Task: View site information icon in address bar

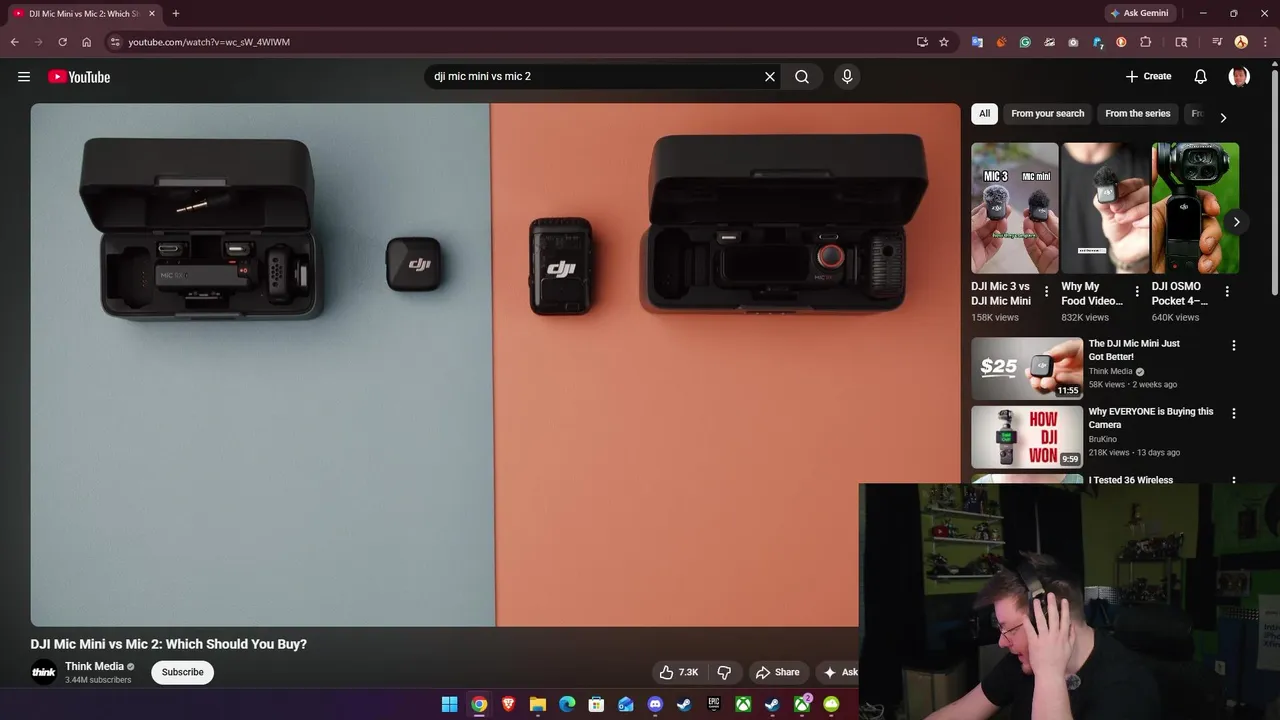Action: pos(115,42)
